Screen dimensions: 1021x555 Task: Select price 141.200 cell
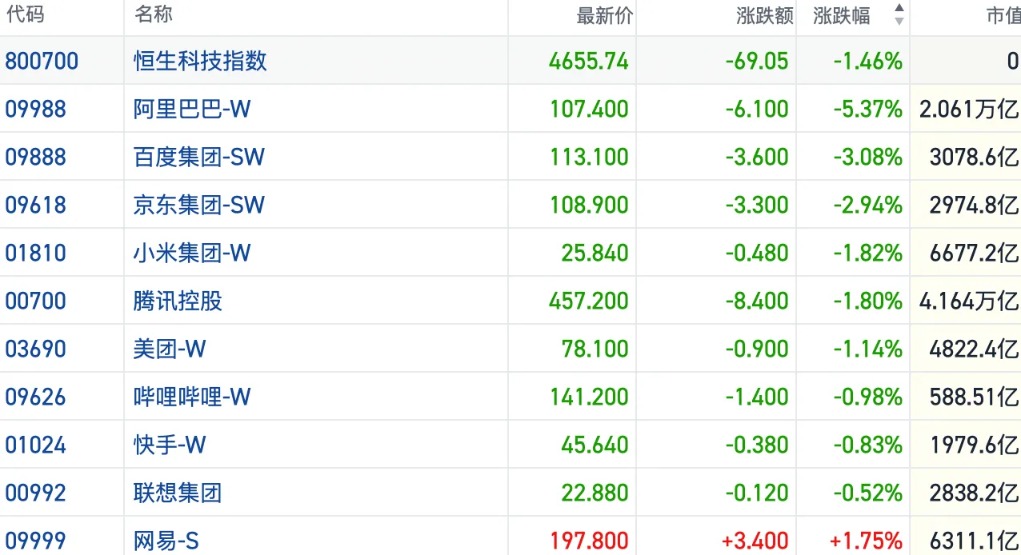589,397
